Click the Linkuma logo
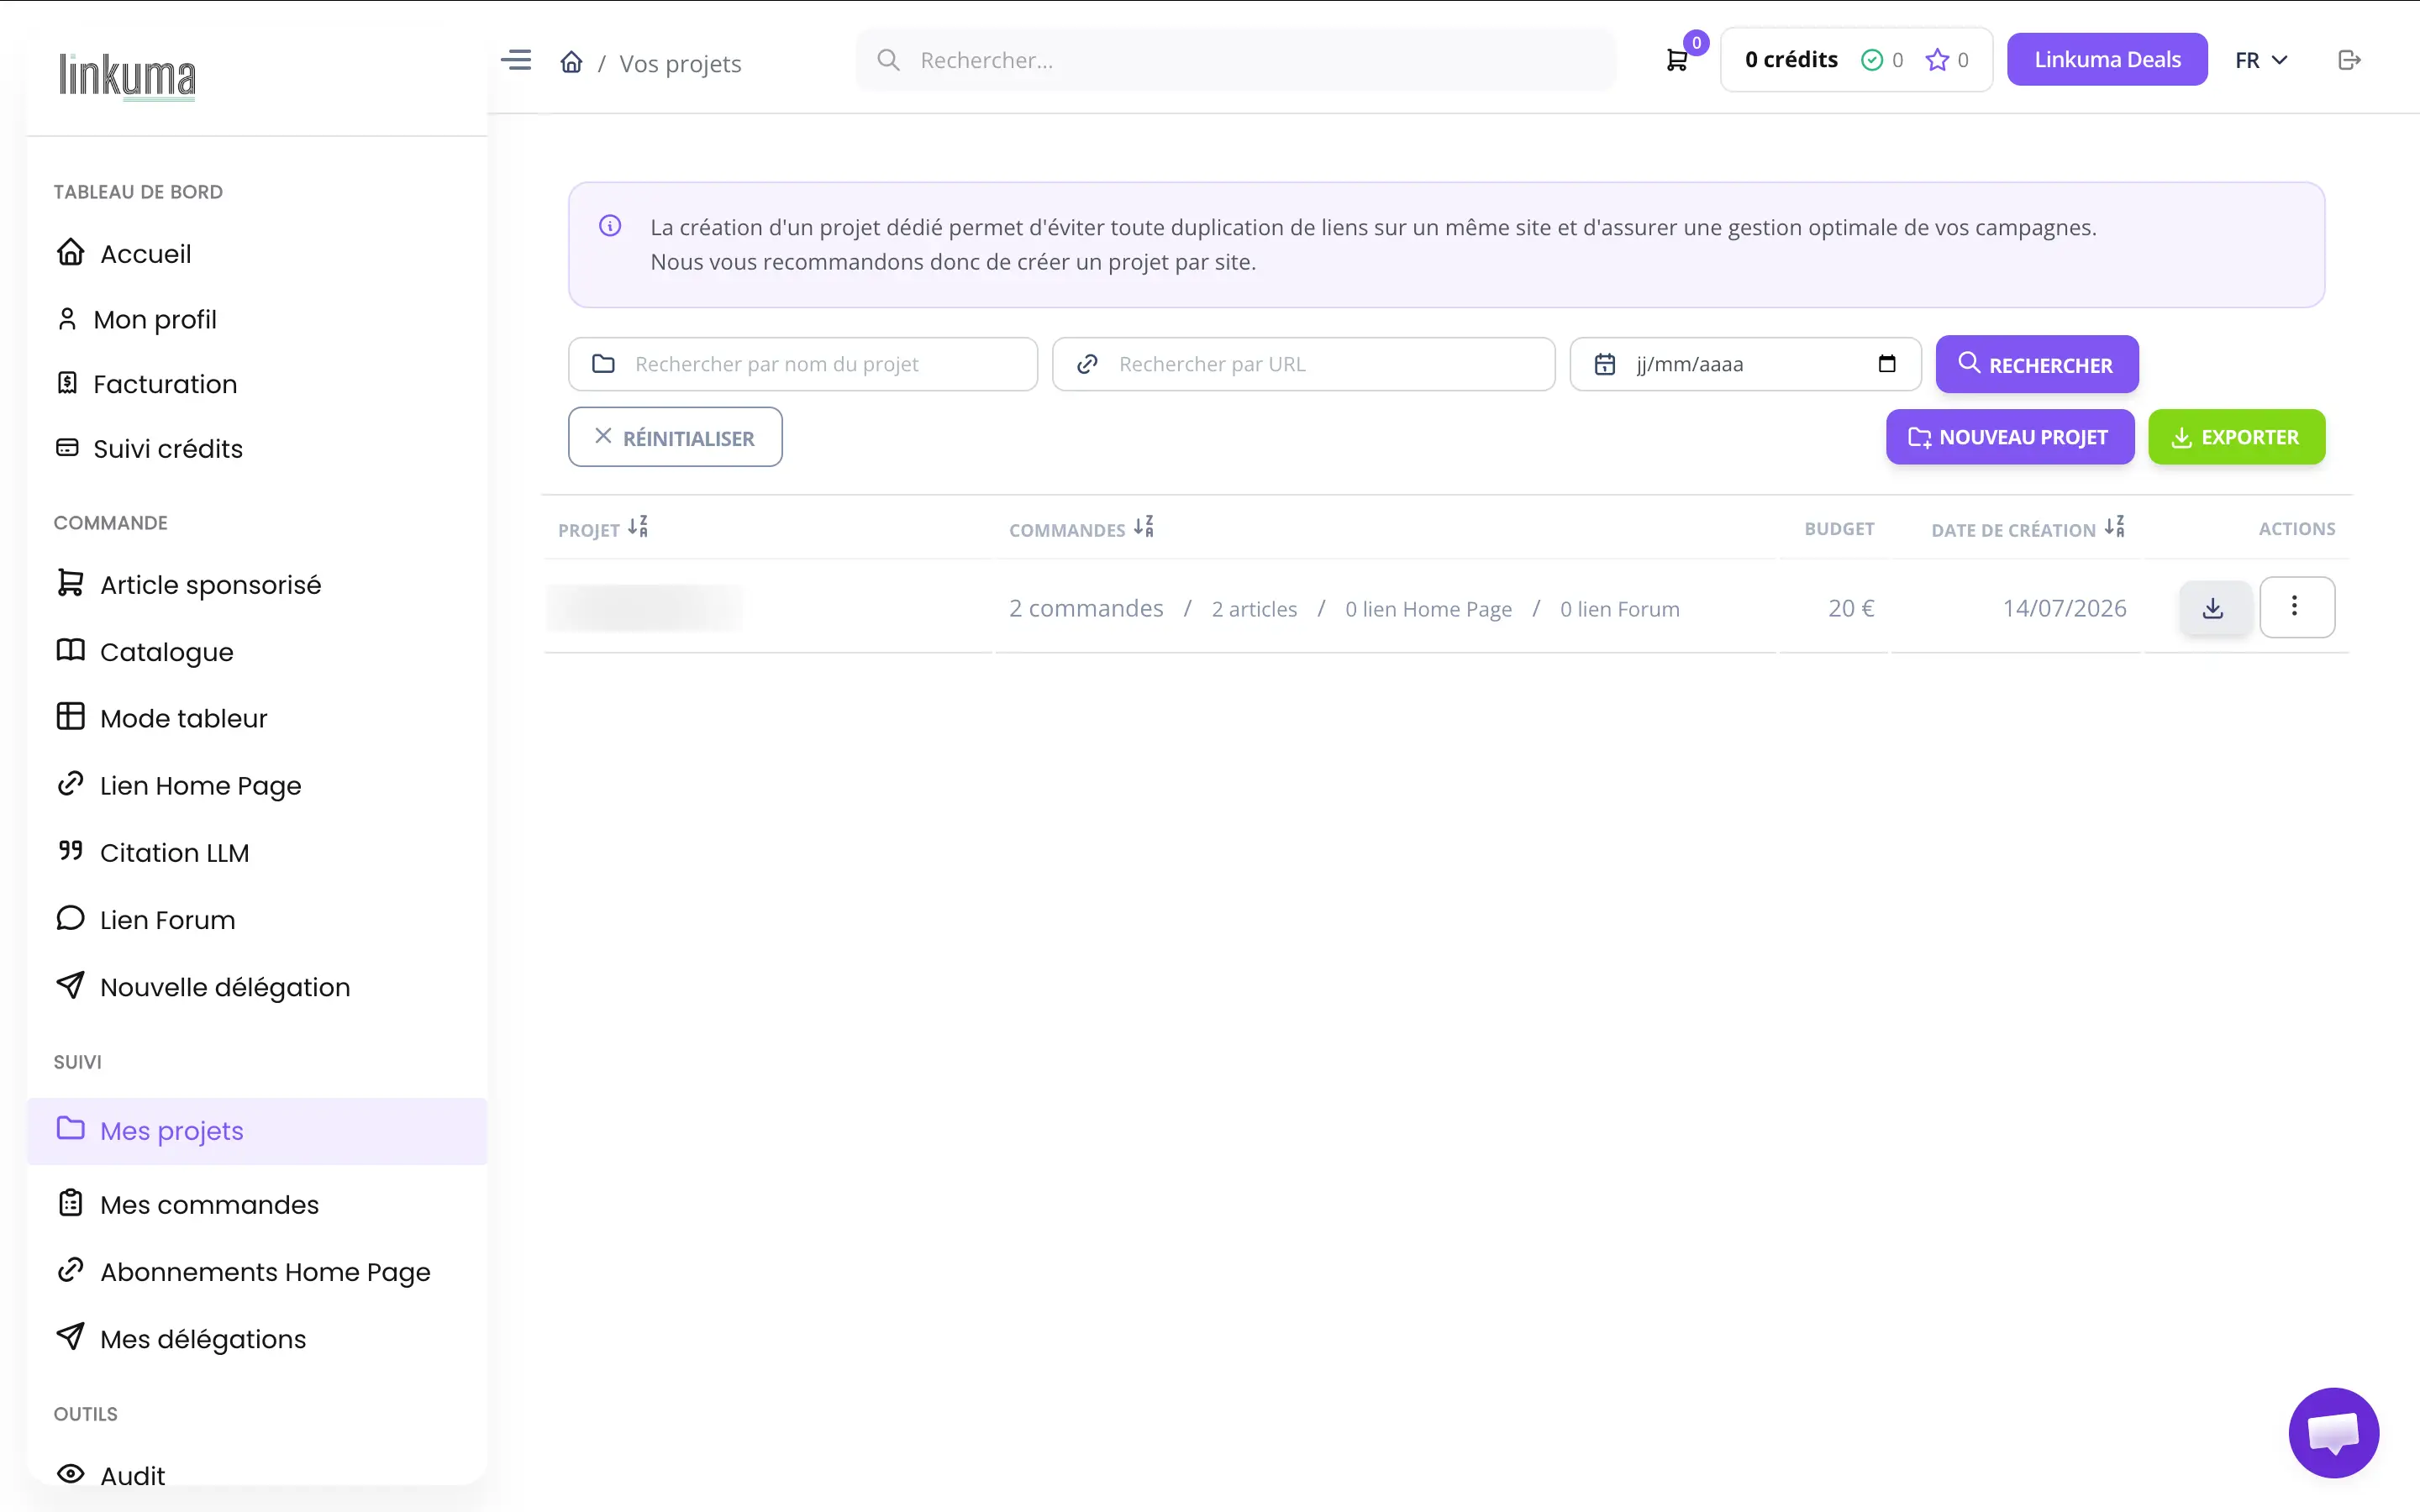The width and height of the screenshot is (2420, 1512). pos(127,76)
